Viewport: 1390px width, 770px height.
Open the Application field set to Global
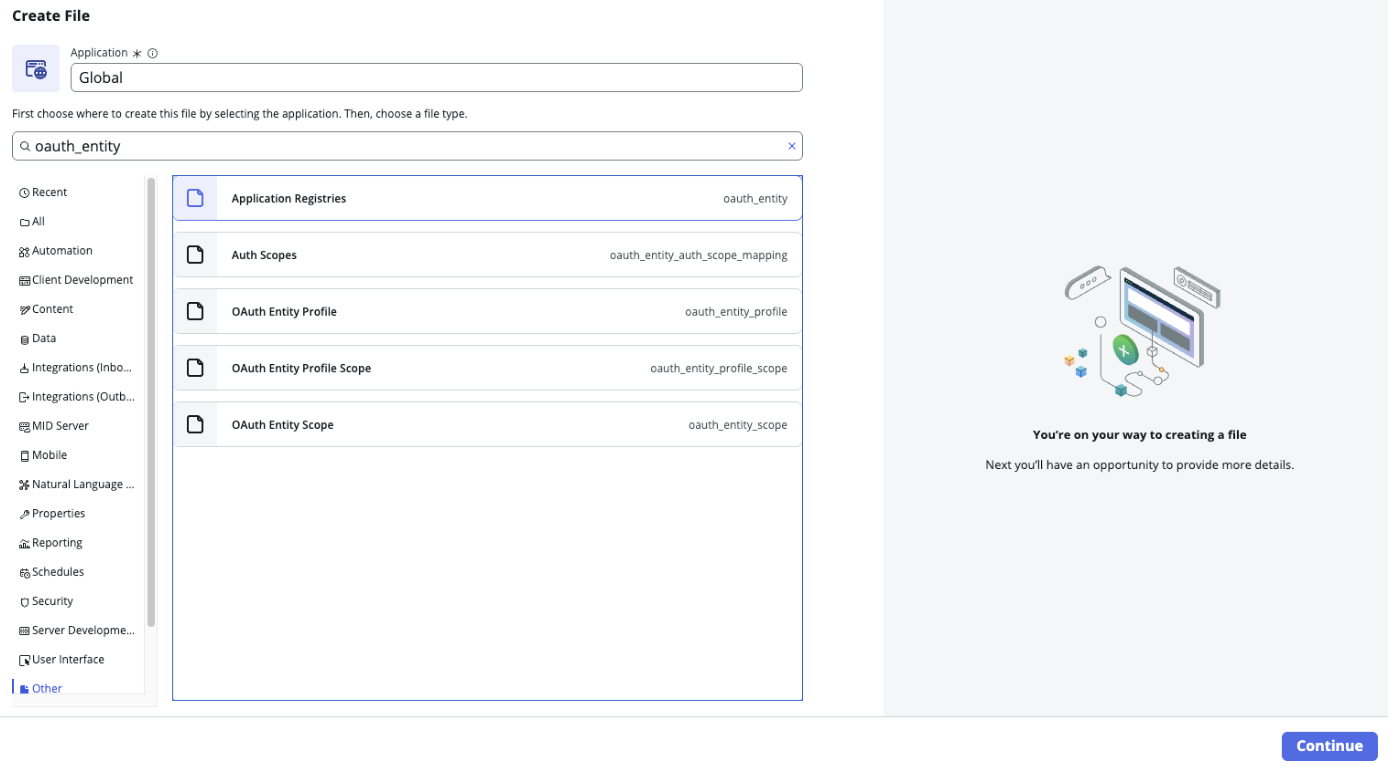point(436,78)
